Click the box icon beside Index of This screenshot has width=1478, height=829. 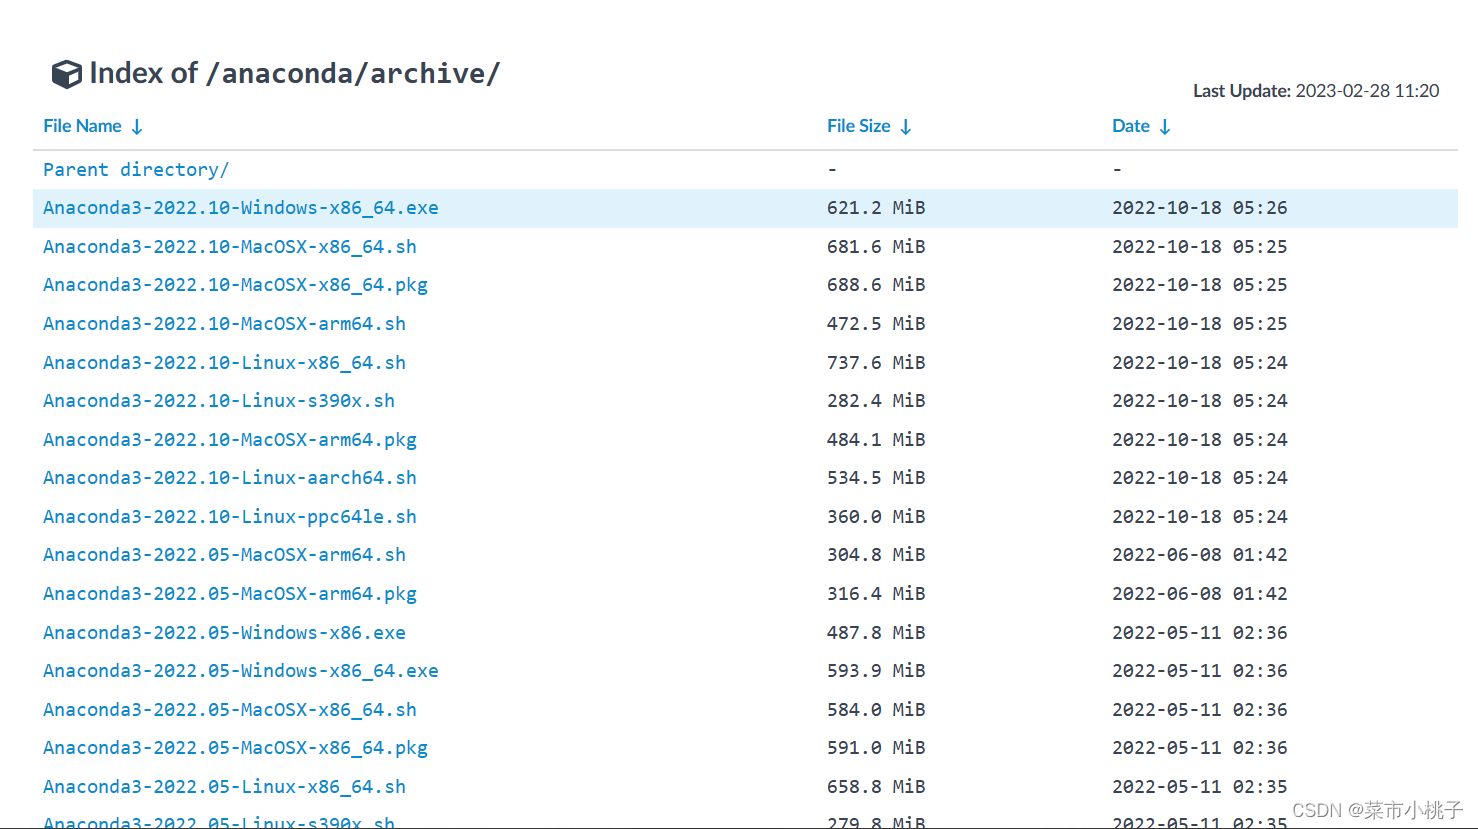click(67, 74)
